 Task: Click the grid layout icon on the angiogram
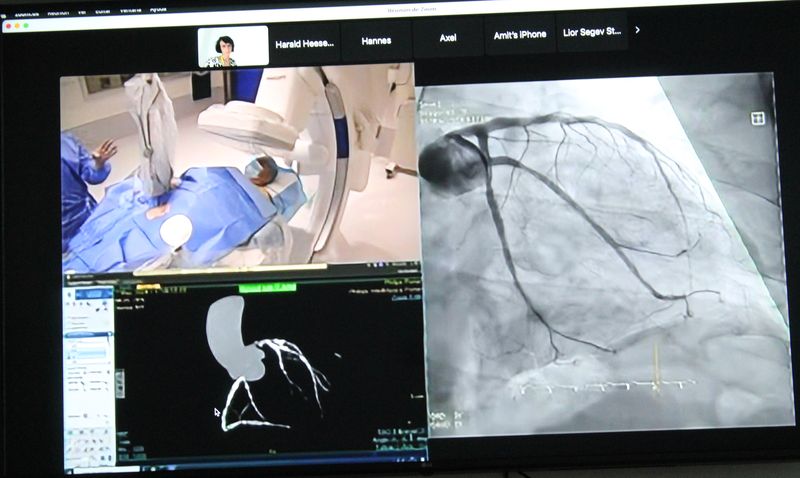click(758, 118)
